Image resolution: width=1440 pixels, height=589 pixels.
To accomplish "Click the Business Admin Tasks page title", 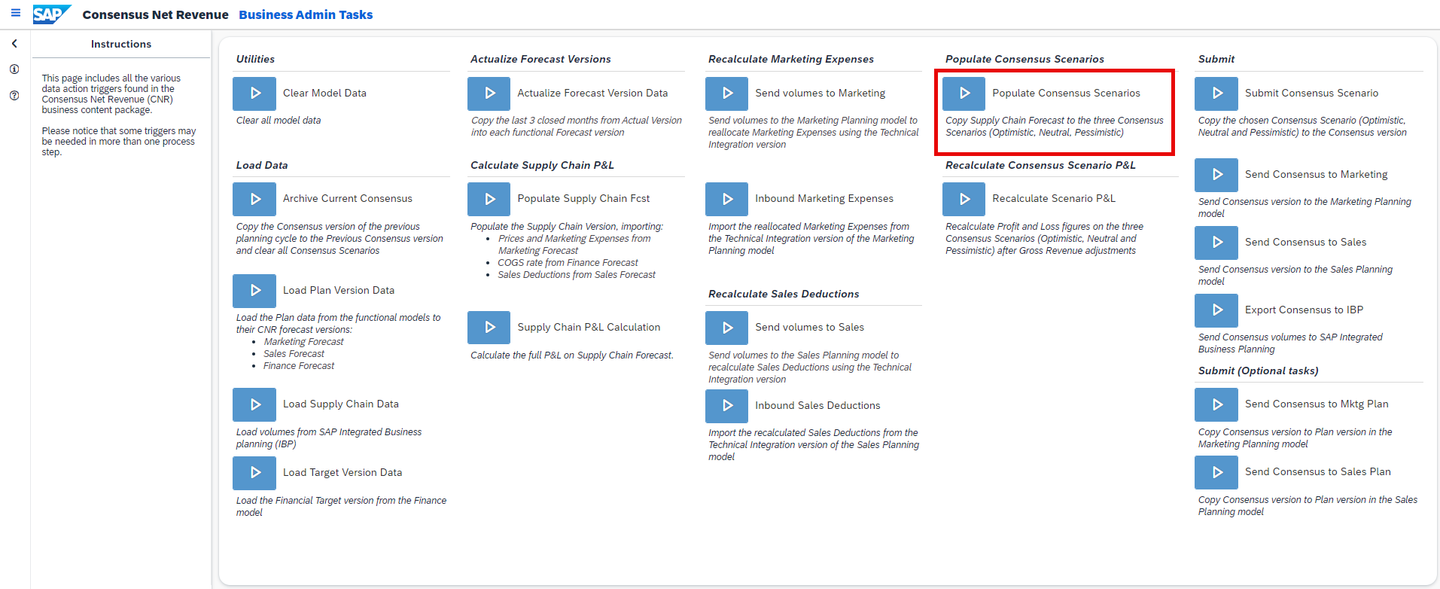I will coord(306,15).
